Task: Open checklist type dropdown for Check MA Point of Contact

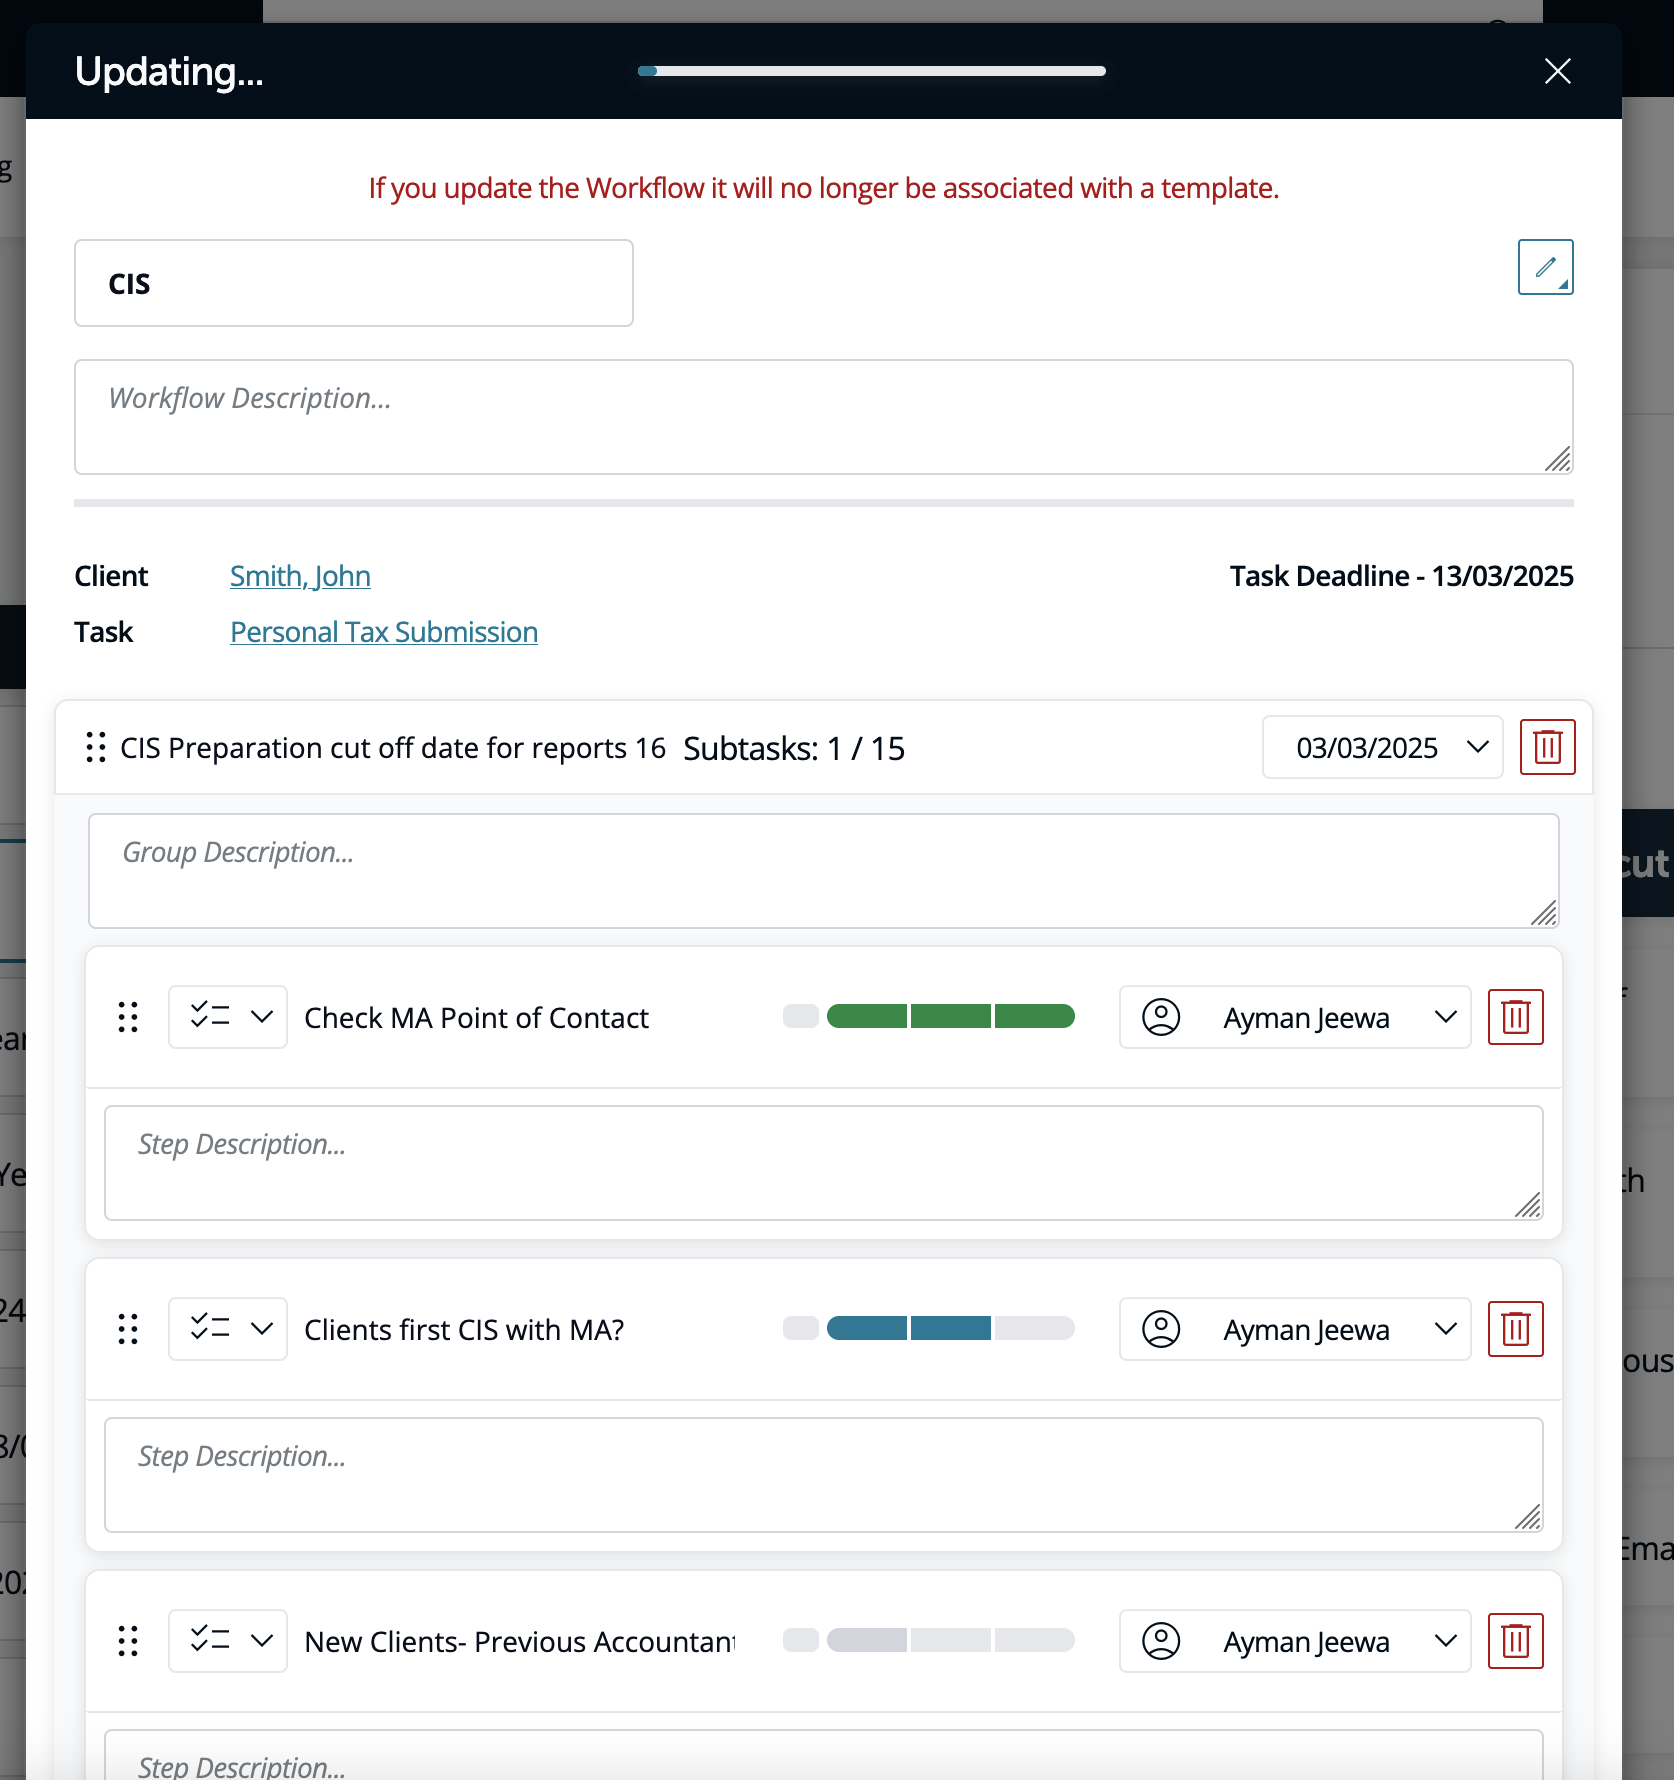Action: (x=228, y=1017)
